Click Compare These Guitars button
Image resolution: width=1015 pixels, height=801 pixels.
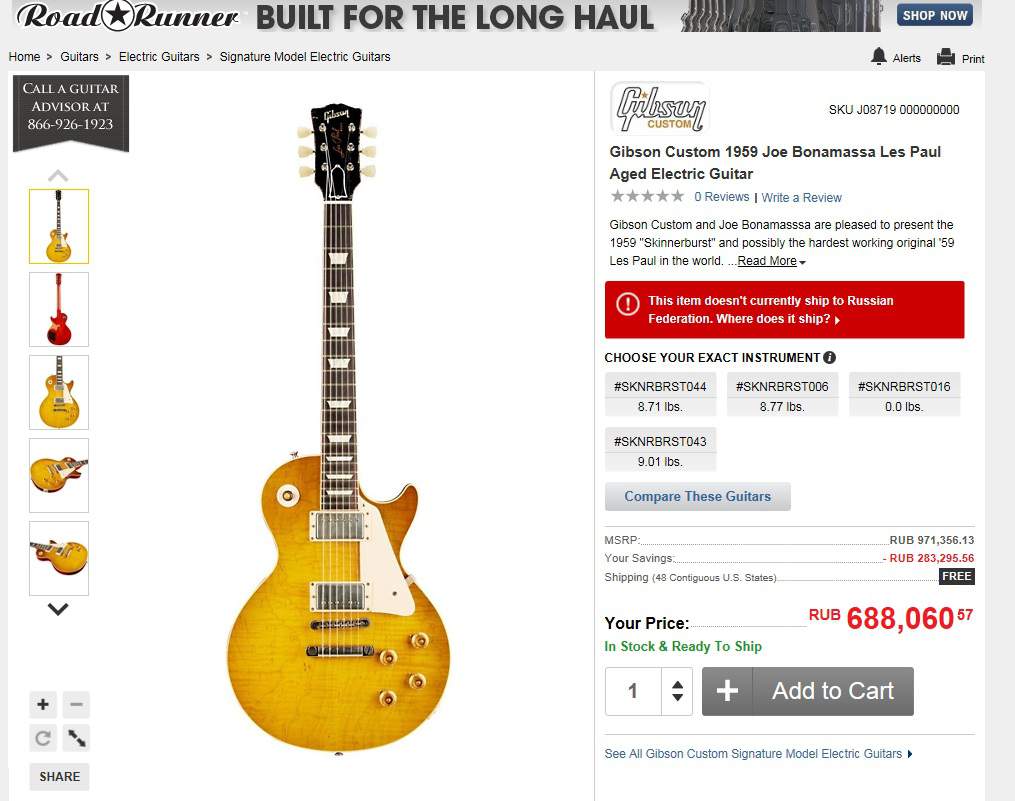(x=698, y=497)
